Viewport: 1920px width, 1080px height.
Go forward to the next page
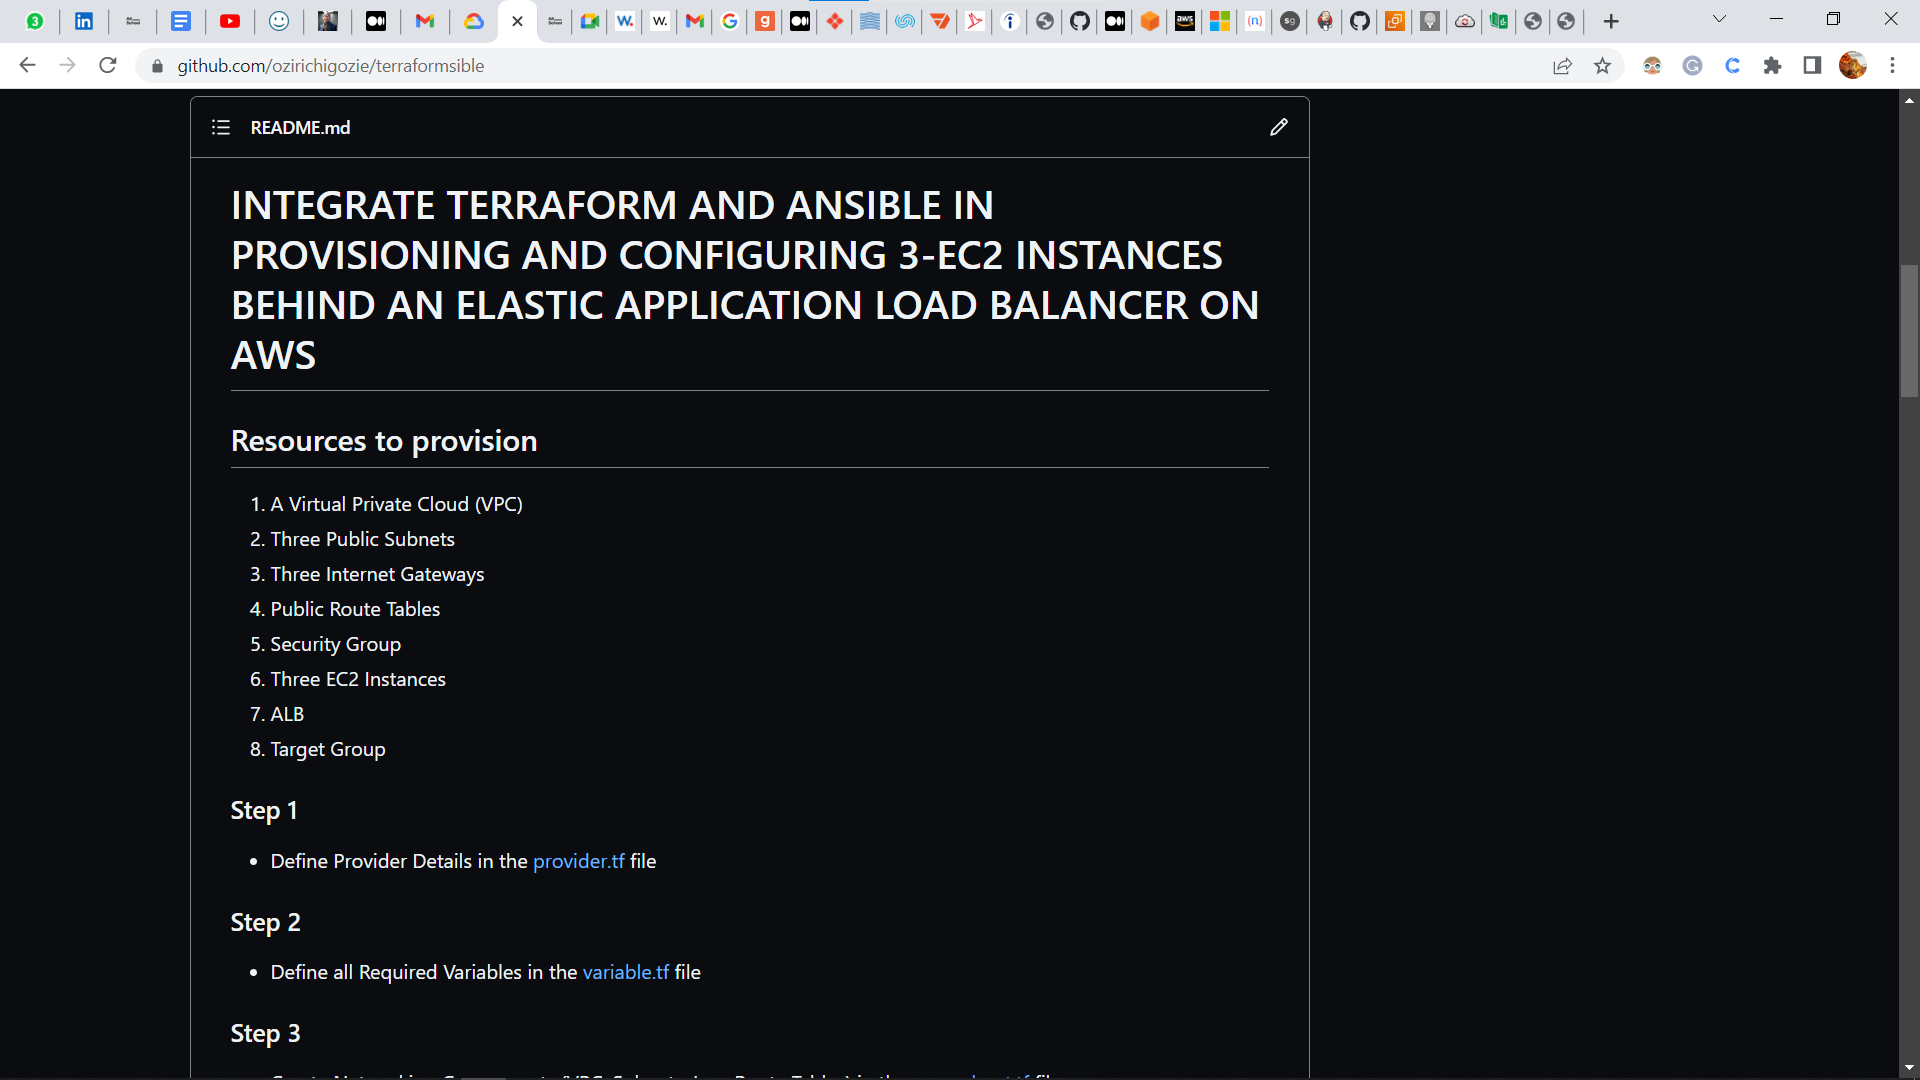click(67, 65)
